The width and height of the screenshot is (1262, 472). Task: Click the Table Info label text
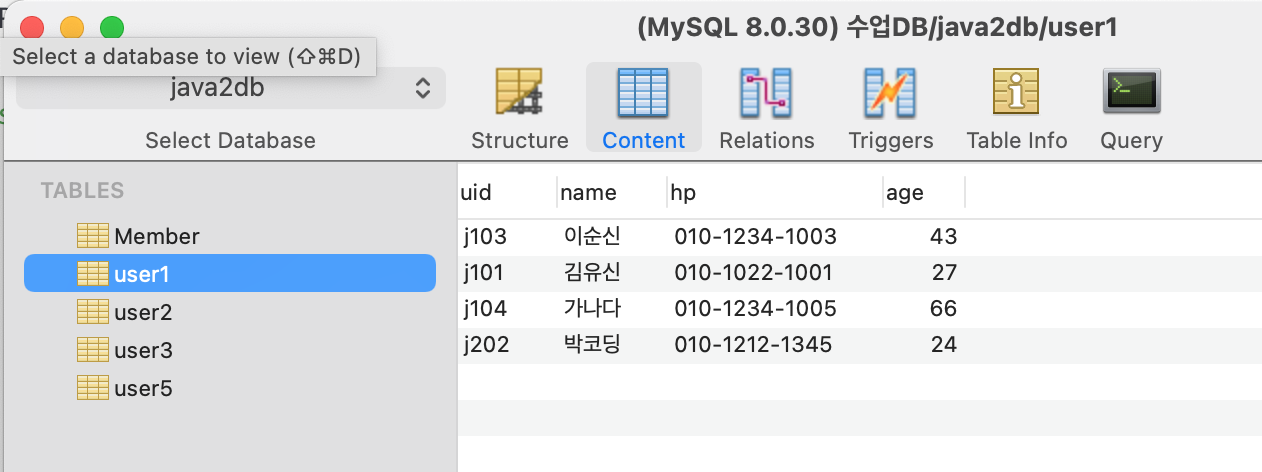click(x=1017, y=141)
